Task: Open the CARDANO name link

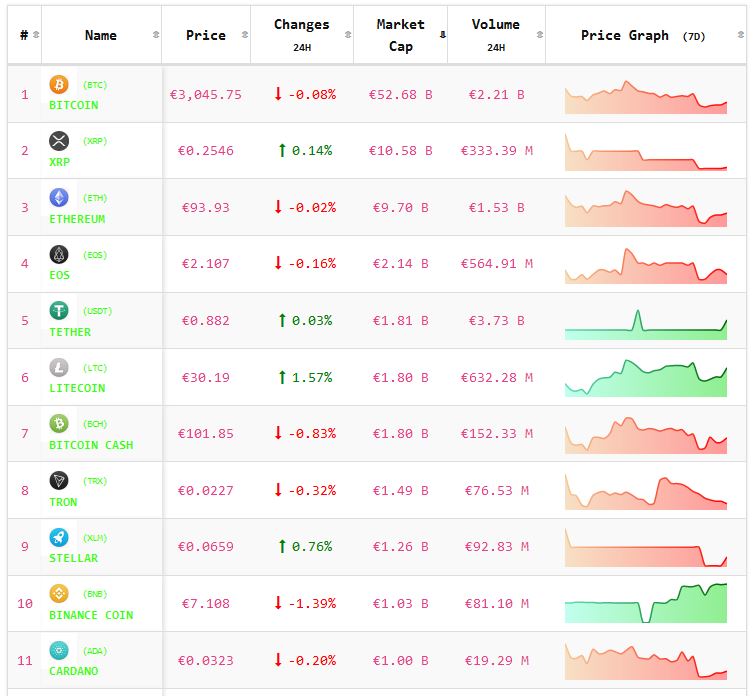Action: coord(74,671)
